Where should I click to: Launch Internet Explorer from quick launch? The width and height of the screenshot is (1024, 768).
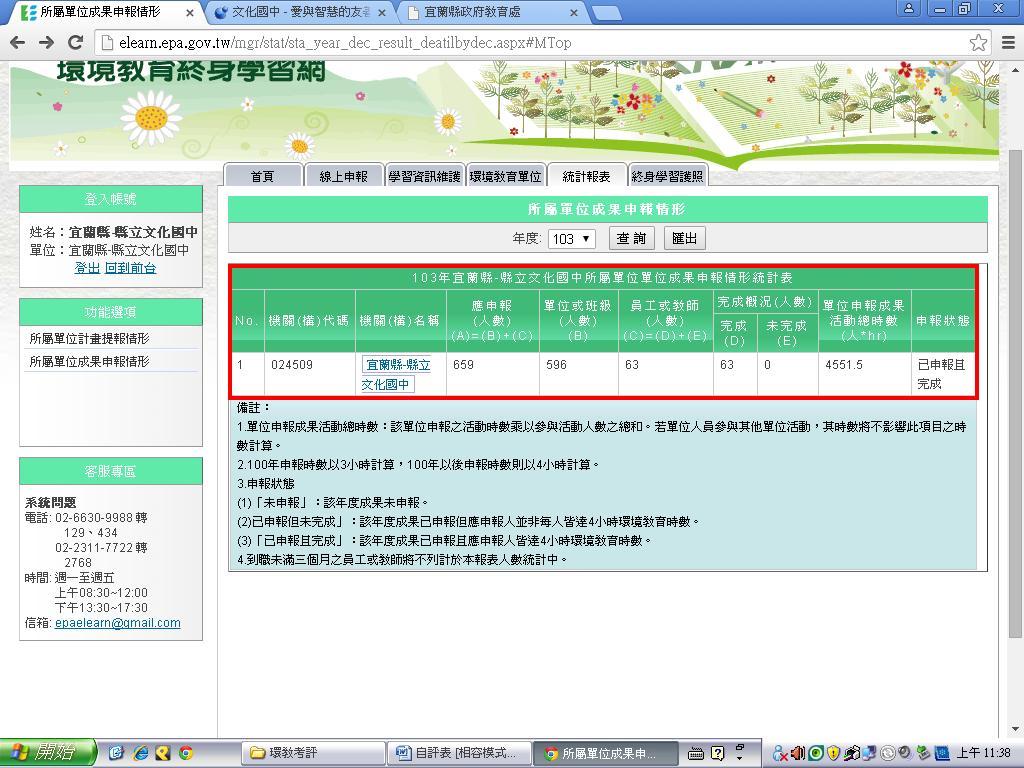click(140, 753)
